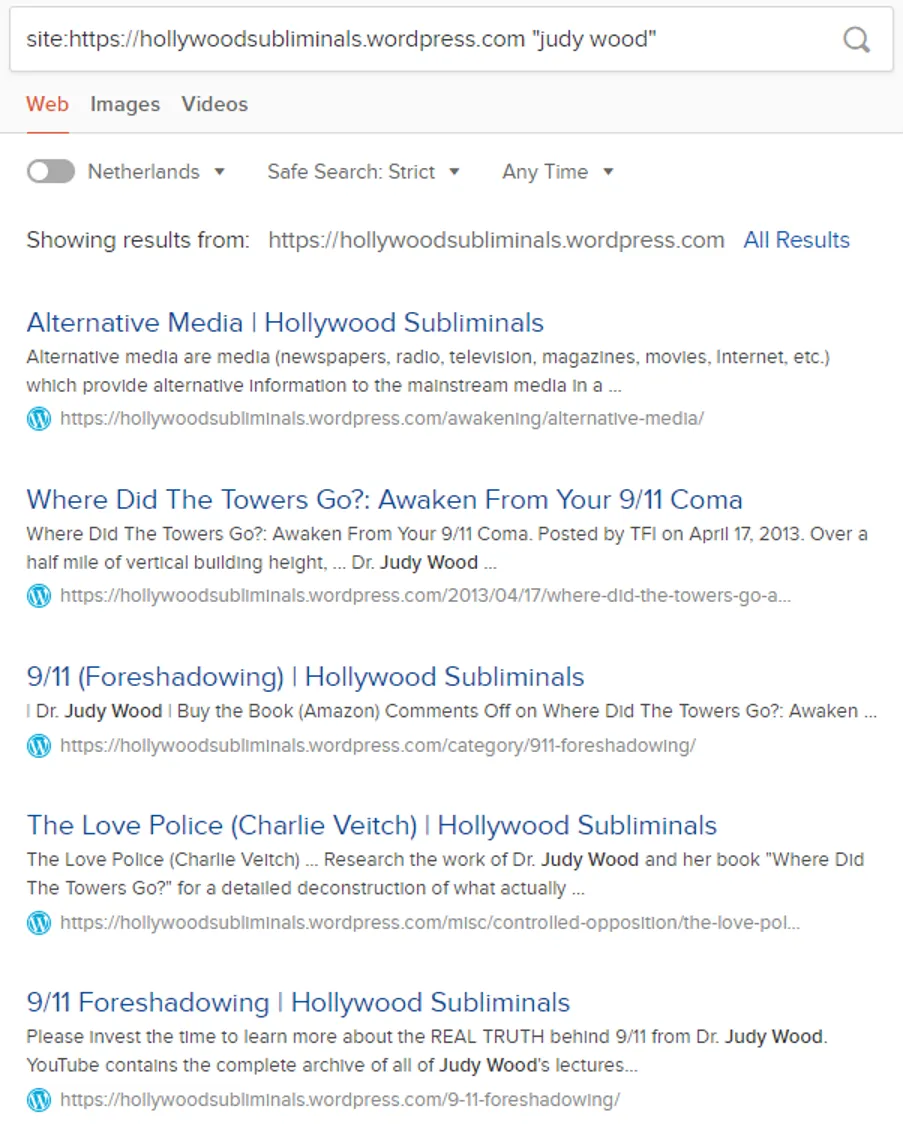Click the 2013/04/17/where-did-the-towers-go URL
The image size is (904, 1128).
[425, 596]
